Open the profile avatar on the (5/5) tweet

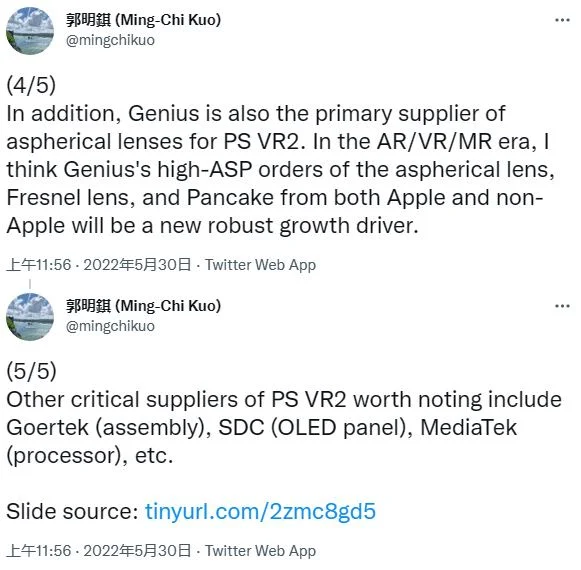point(30,317)
